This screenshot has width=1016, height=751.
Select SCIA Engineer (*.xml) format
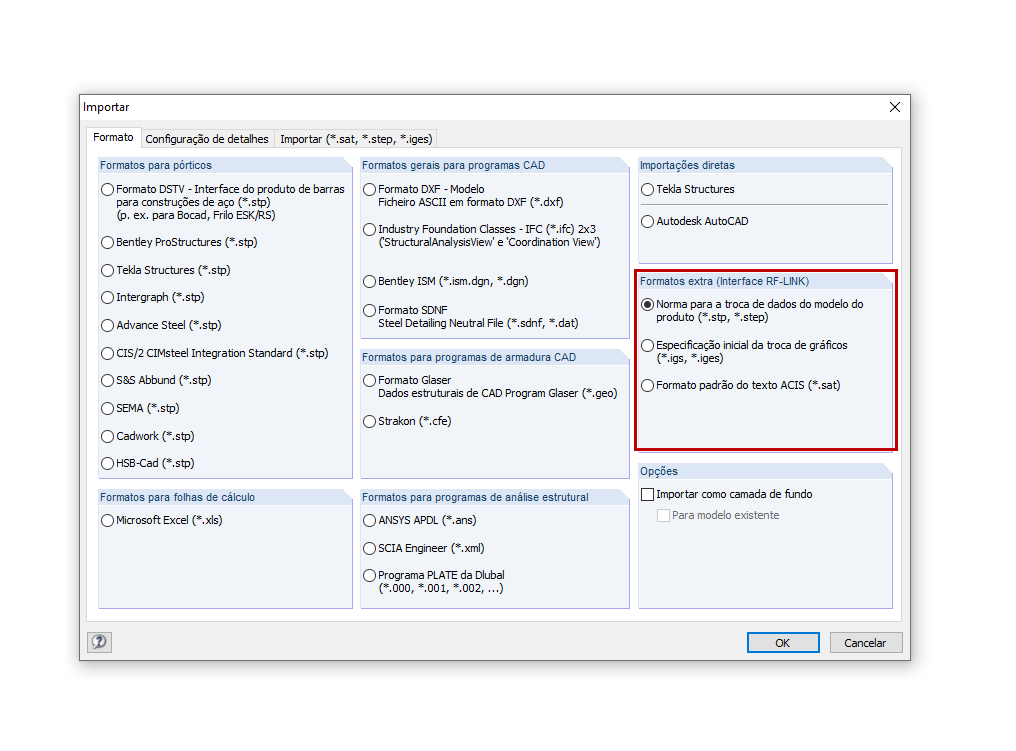[x=368, y=548]
